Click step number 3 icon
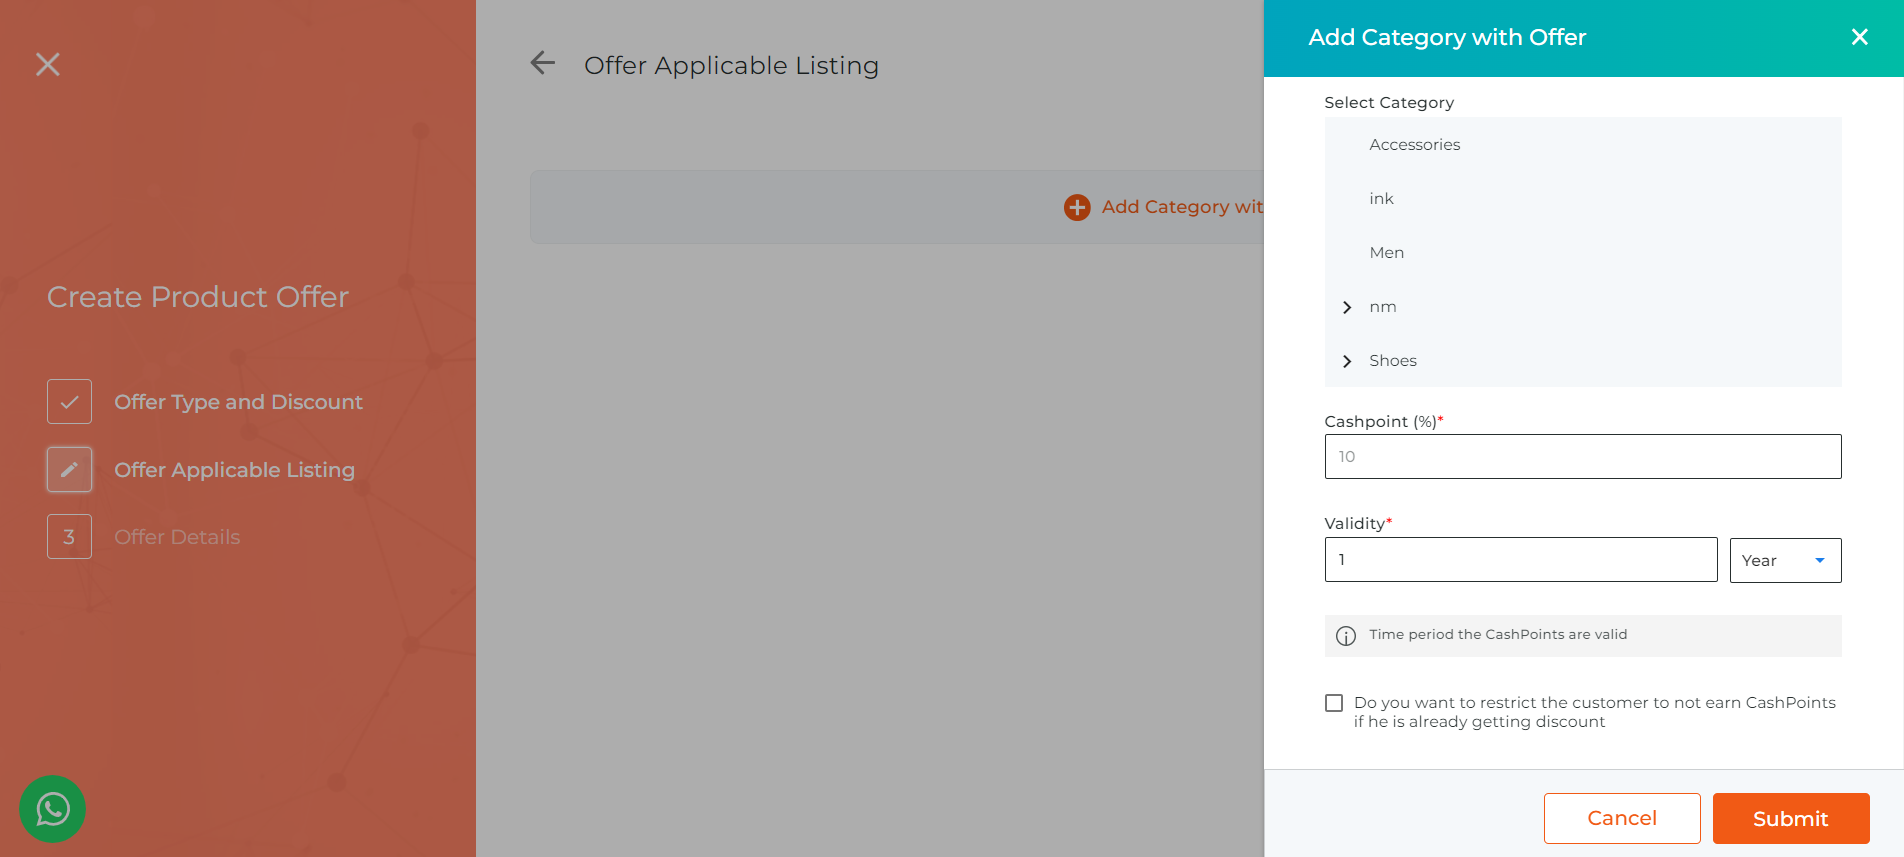 (x=69, y=537)
